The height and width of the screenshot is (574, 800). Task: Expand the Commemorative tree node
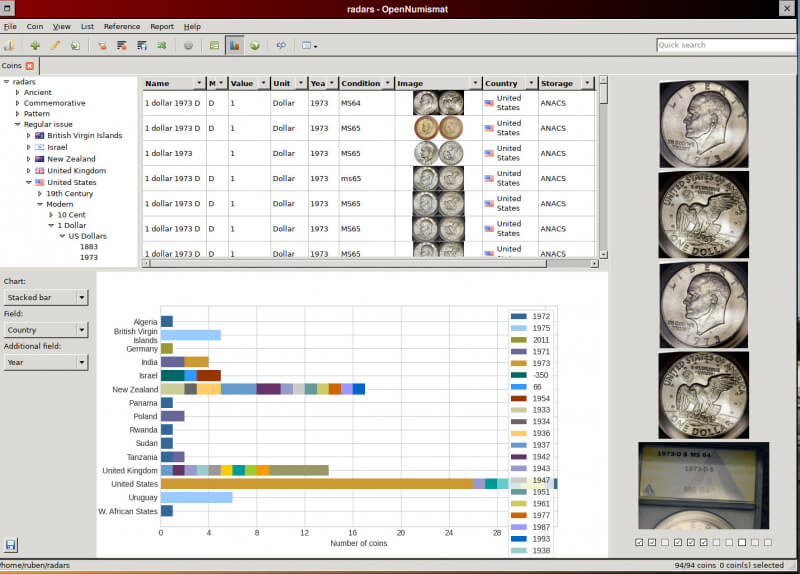17,104
